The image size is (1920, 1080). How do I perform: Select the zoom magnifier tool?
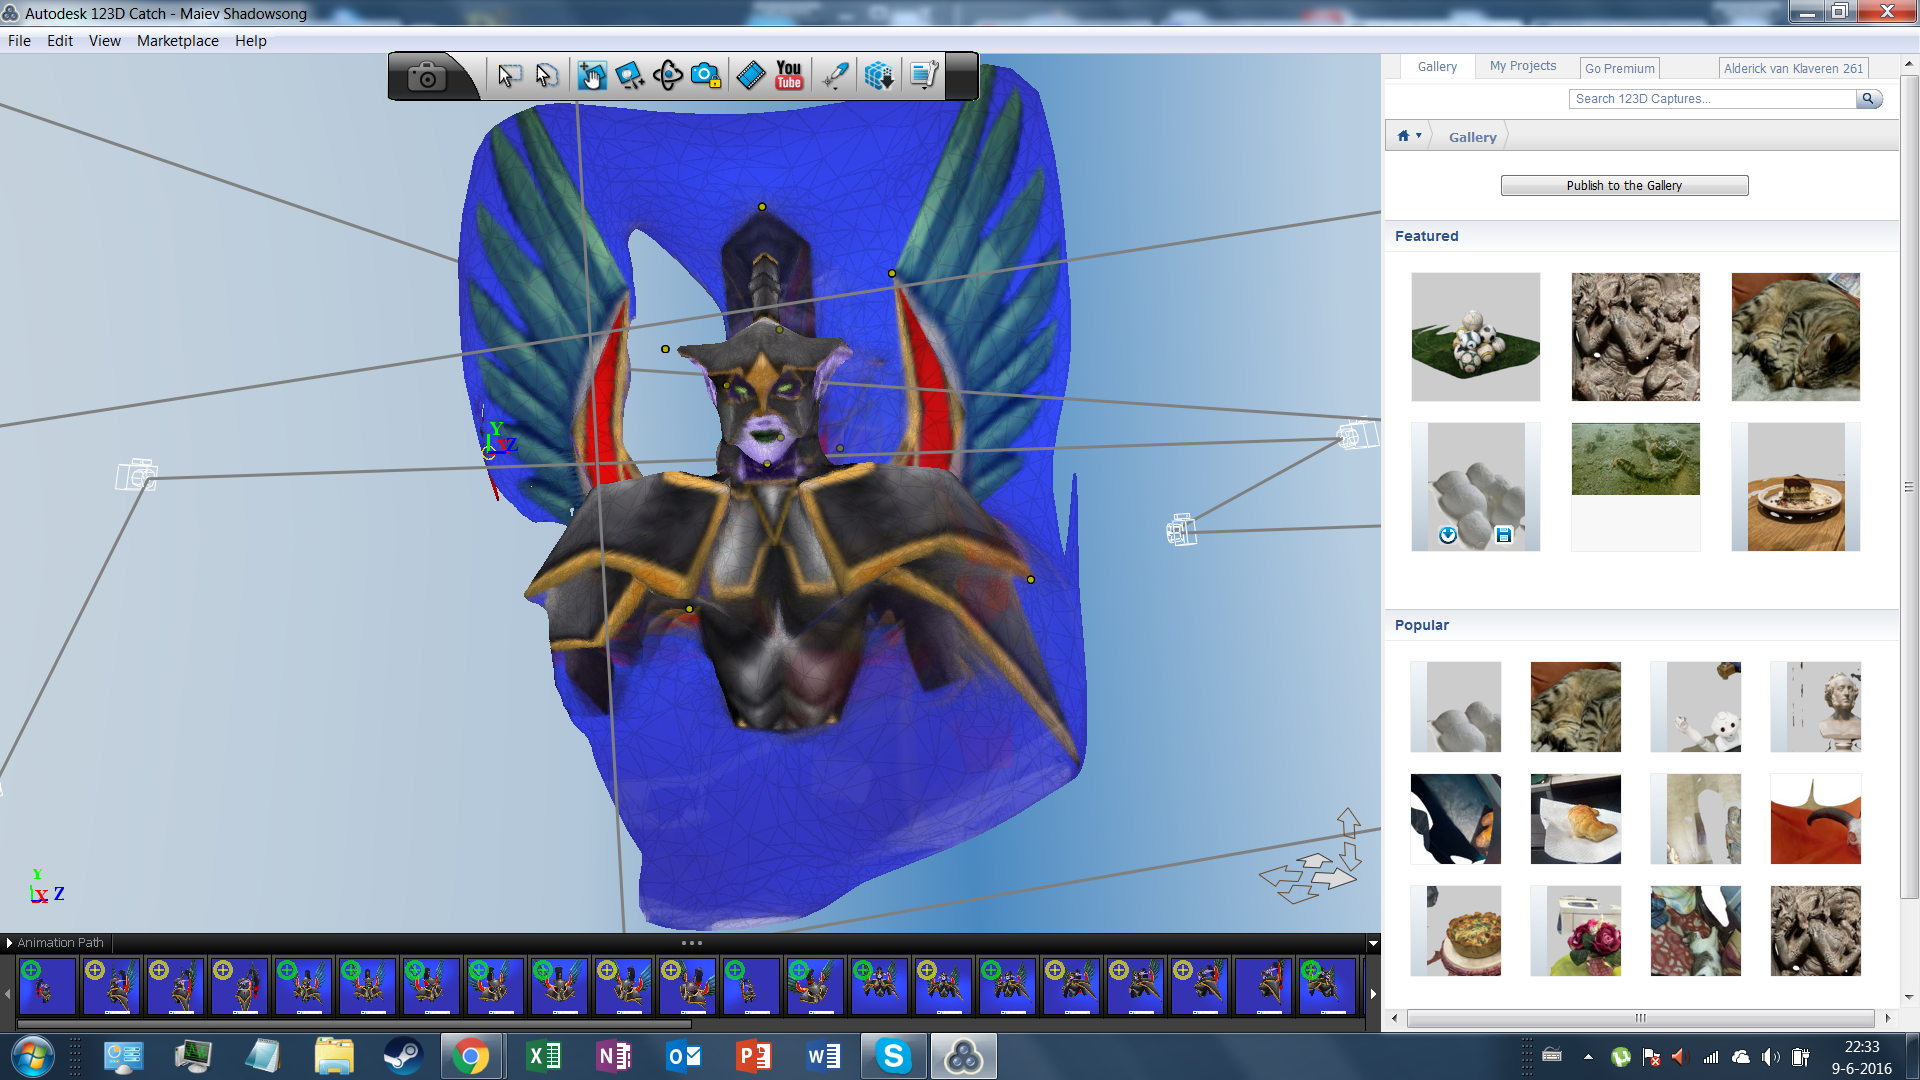click(629, 76)
